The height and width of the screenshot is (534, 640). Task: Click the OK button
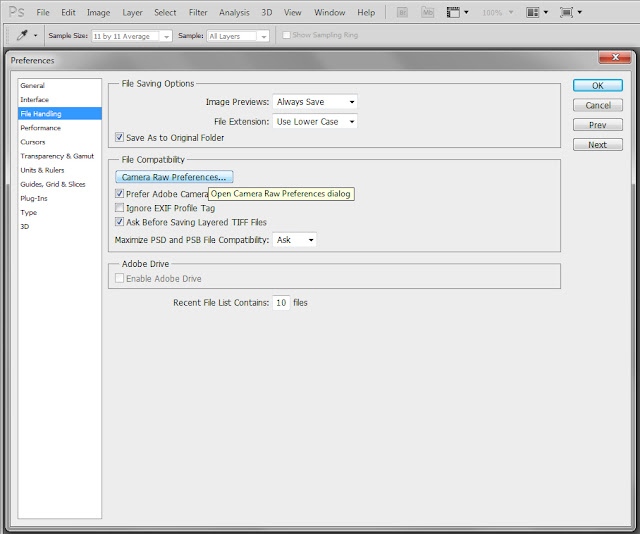598,85
